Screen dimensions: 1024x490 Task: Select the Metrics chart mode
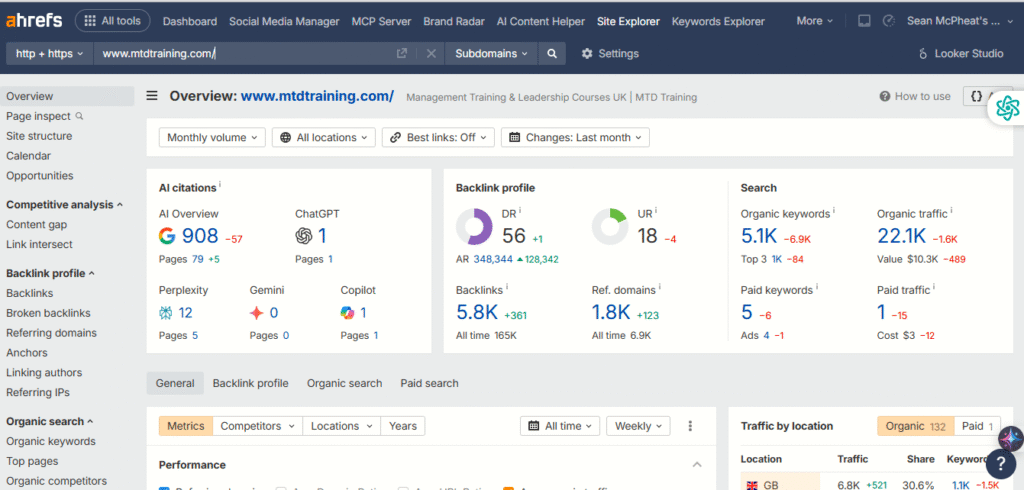click(185, 426)
